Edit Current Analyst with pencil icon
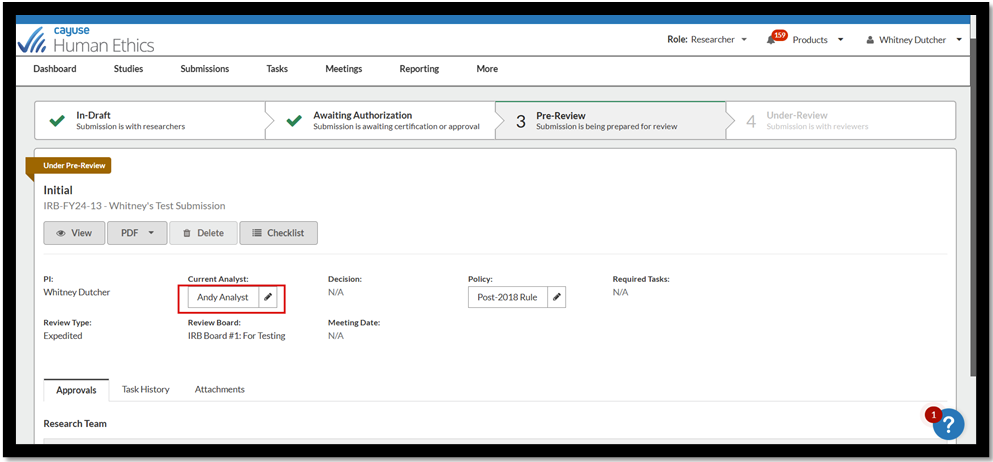This screenshot has width=993, height=462. tap(268, 297)
